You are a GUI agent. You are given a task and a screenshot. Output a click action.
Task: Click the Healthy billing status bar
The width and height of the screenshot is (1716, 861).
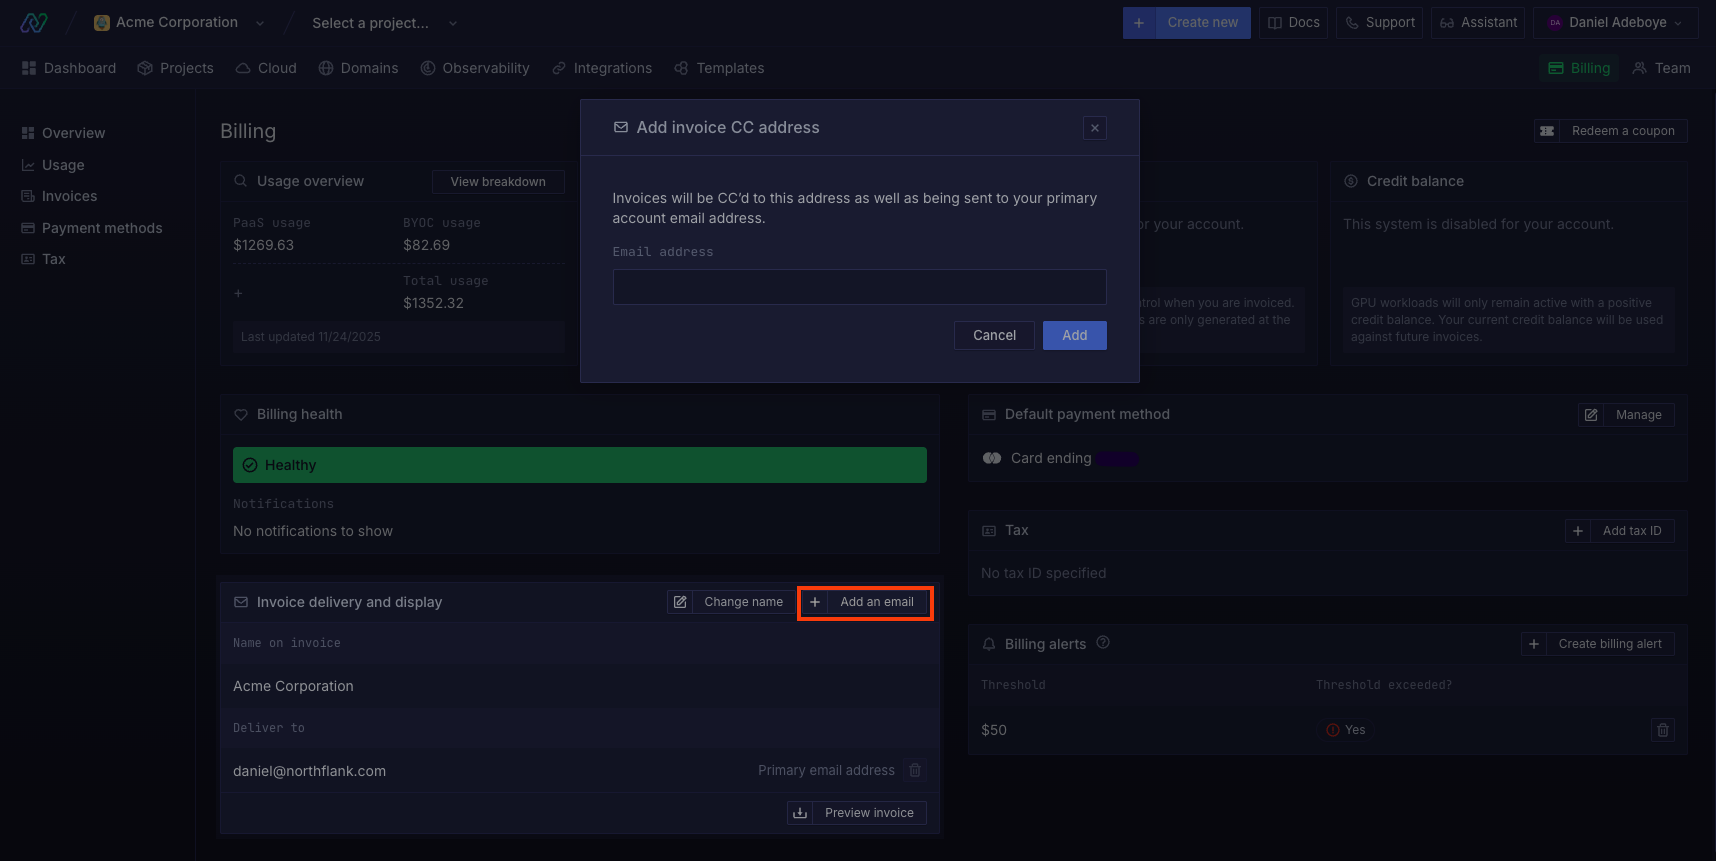tap(580, 465)
